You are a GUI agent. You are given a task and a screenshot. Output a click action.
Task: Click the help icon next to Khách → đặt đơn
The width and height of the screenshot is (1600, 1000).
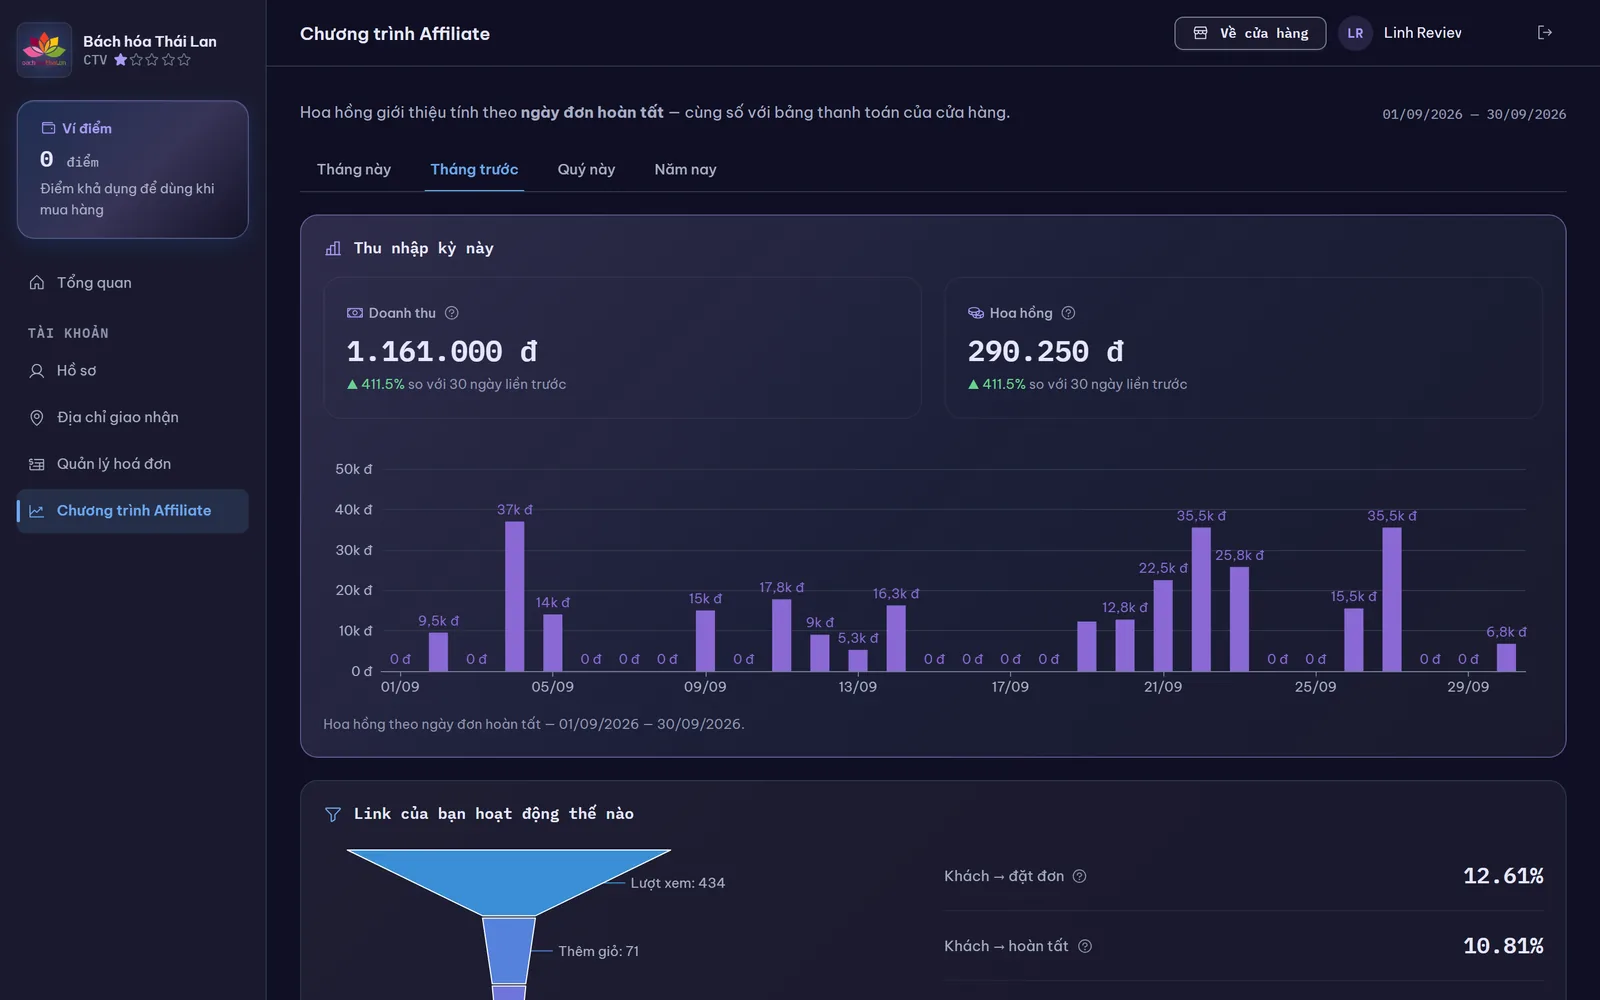pos(1079,876)
